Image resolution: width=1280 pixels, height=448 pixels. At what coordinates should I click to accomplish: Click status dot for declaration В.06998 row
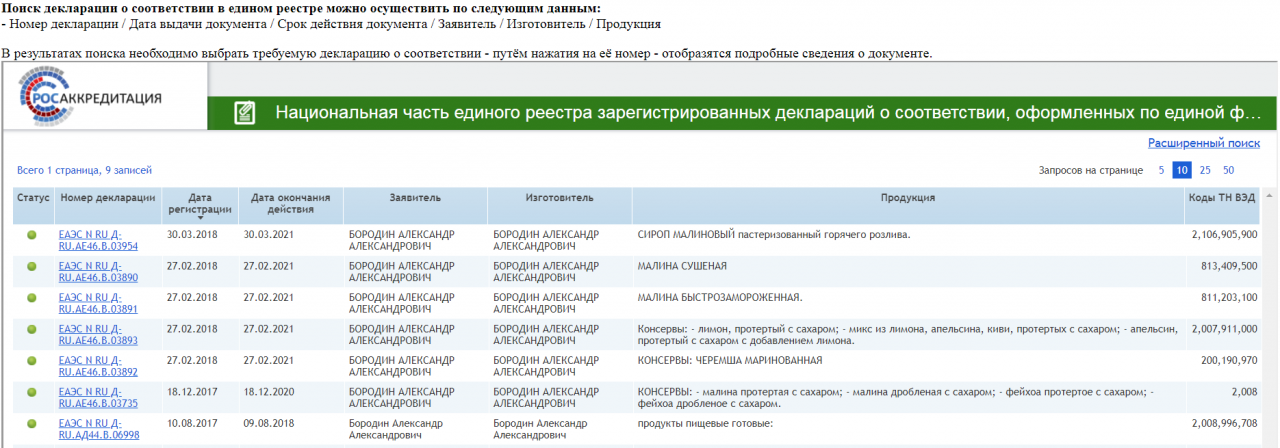coord(32,423)
